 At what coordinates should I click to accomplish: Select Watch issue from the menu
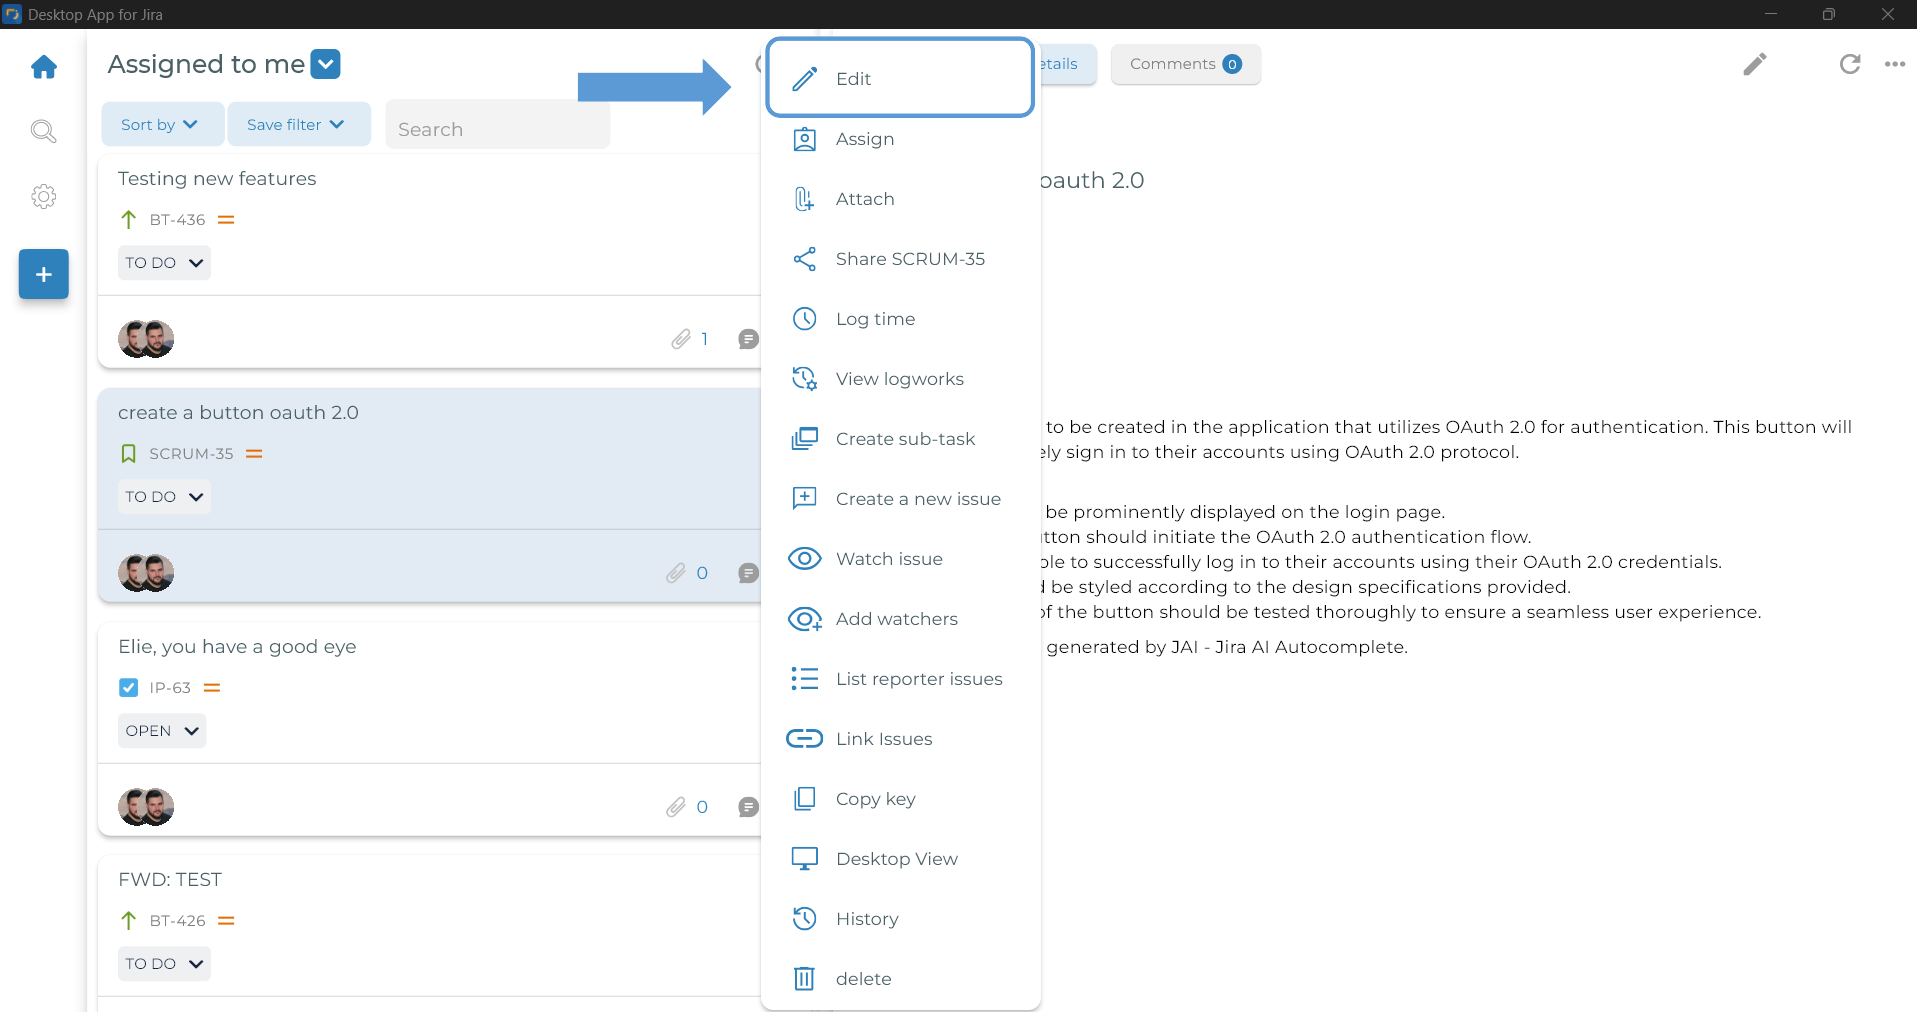889,559
